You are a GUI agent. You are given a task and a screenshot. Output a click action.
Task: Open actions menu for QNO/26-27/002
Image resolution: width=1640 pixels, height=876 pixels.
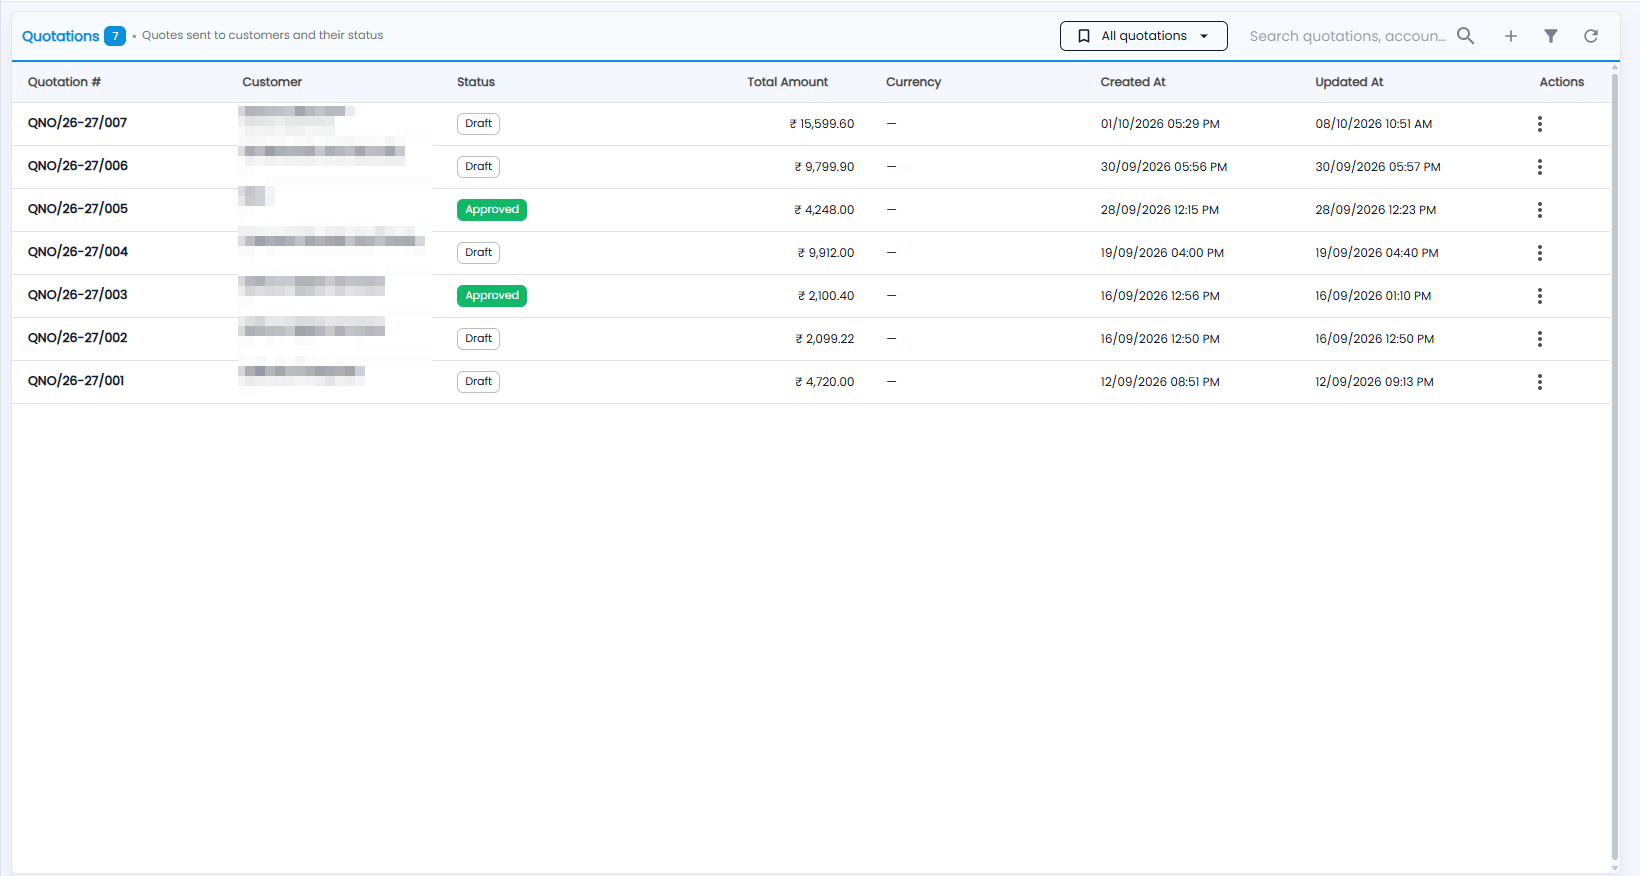[x=1540, y=339]
